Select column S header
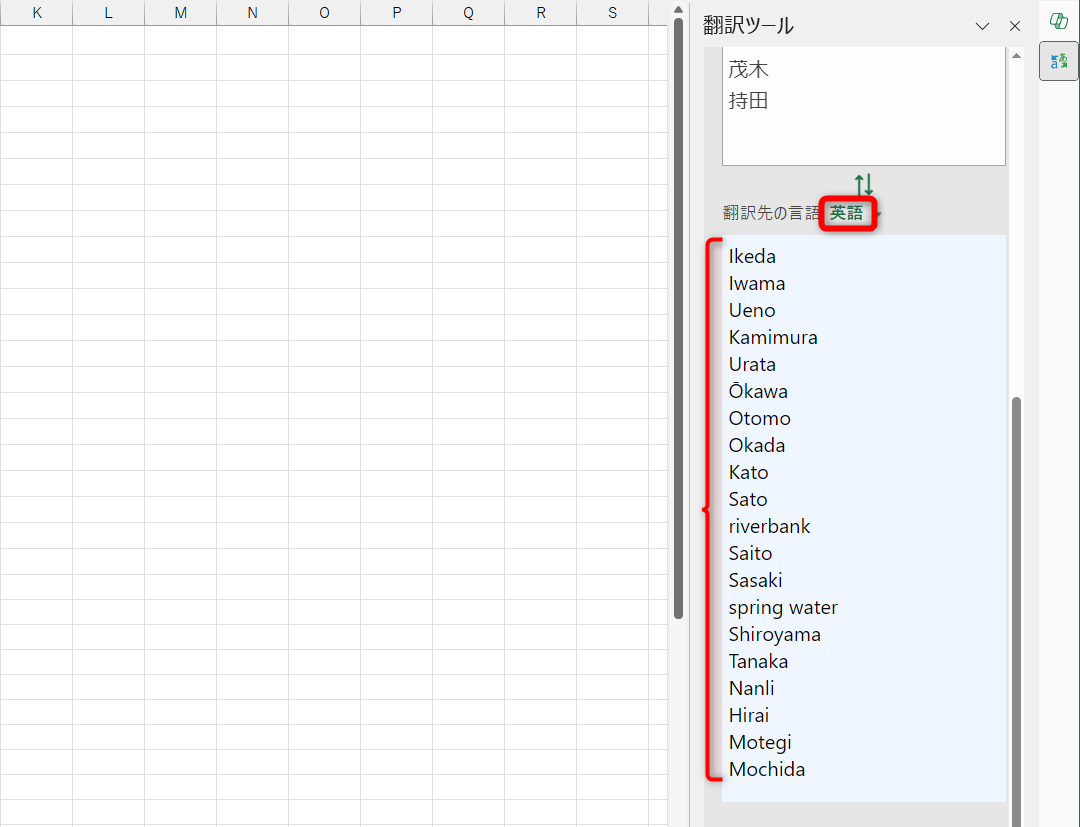1080x827 pixels. tap(612, 12)
